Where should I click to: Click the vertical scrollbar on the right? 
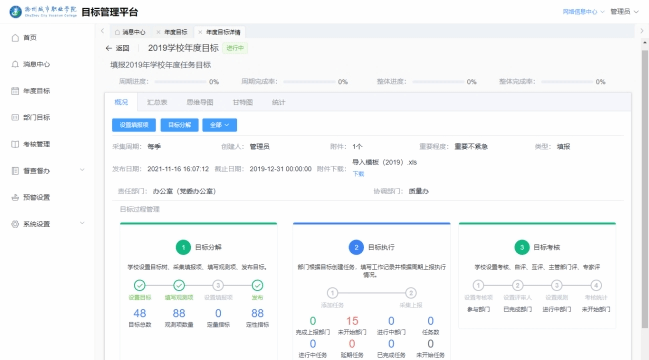[x=645, y=189]
